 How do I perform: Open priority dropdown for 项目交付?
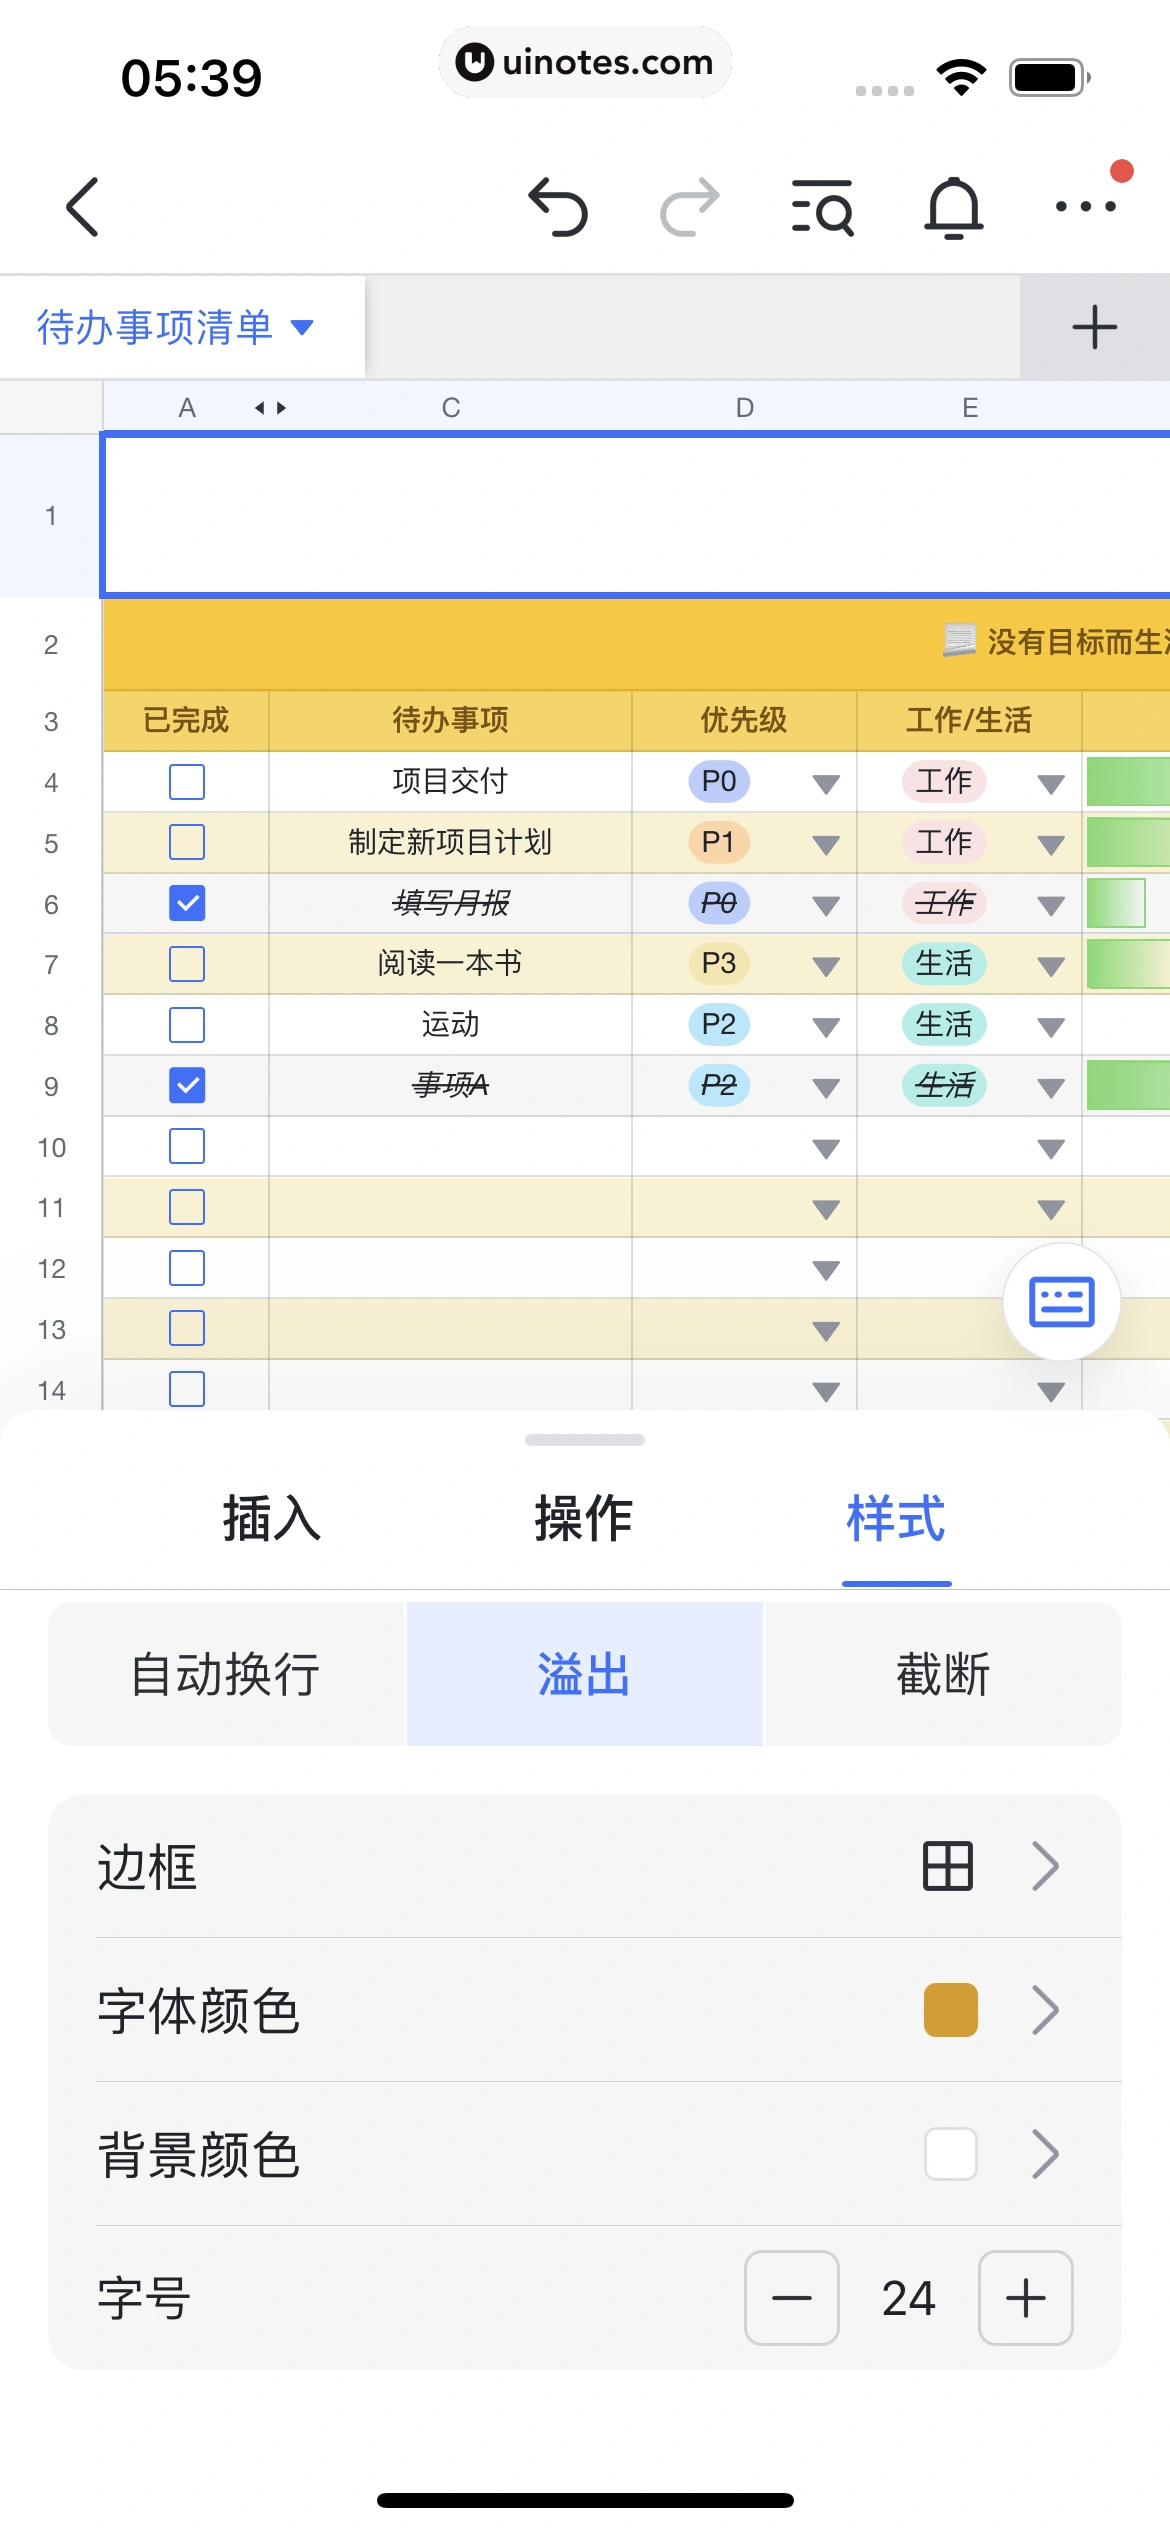(826, 784)
